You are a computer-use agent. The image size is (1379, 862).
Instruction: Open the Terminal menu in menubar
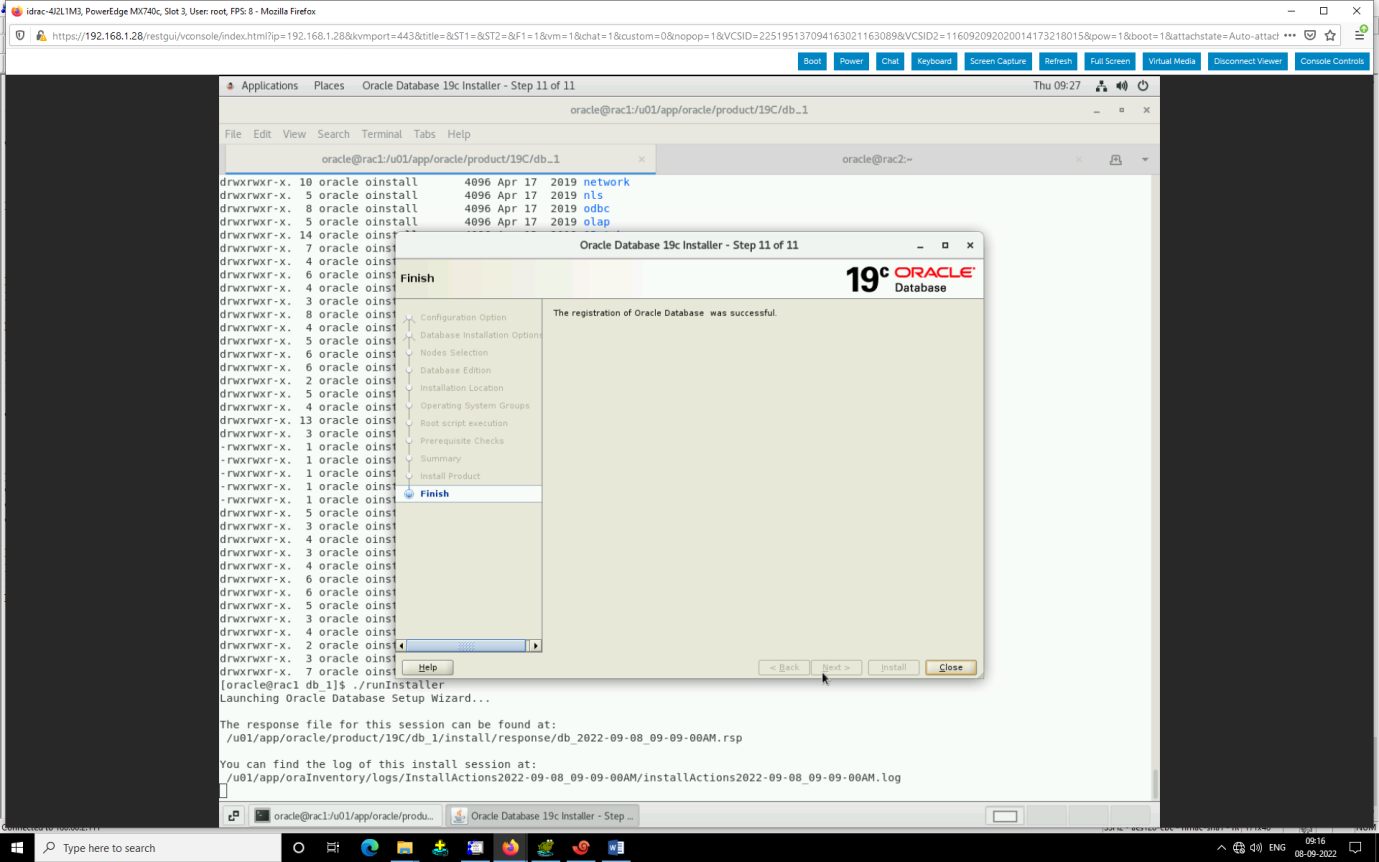coord(382,134)
